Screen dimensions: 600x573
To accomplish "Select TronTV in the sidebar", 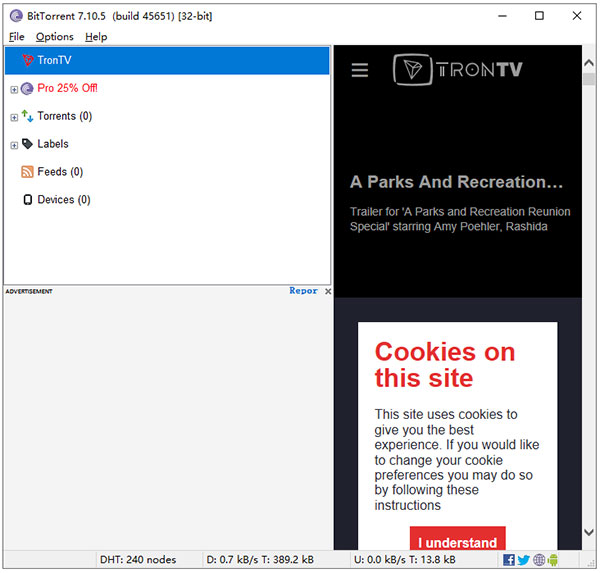I will click(167, 60).
